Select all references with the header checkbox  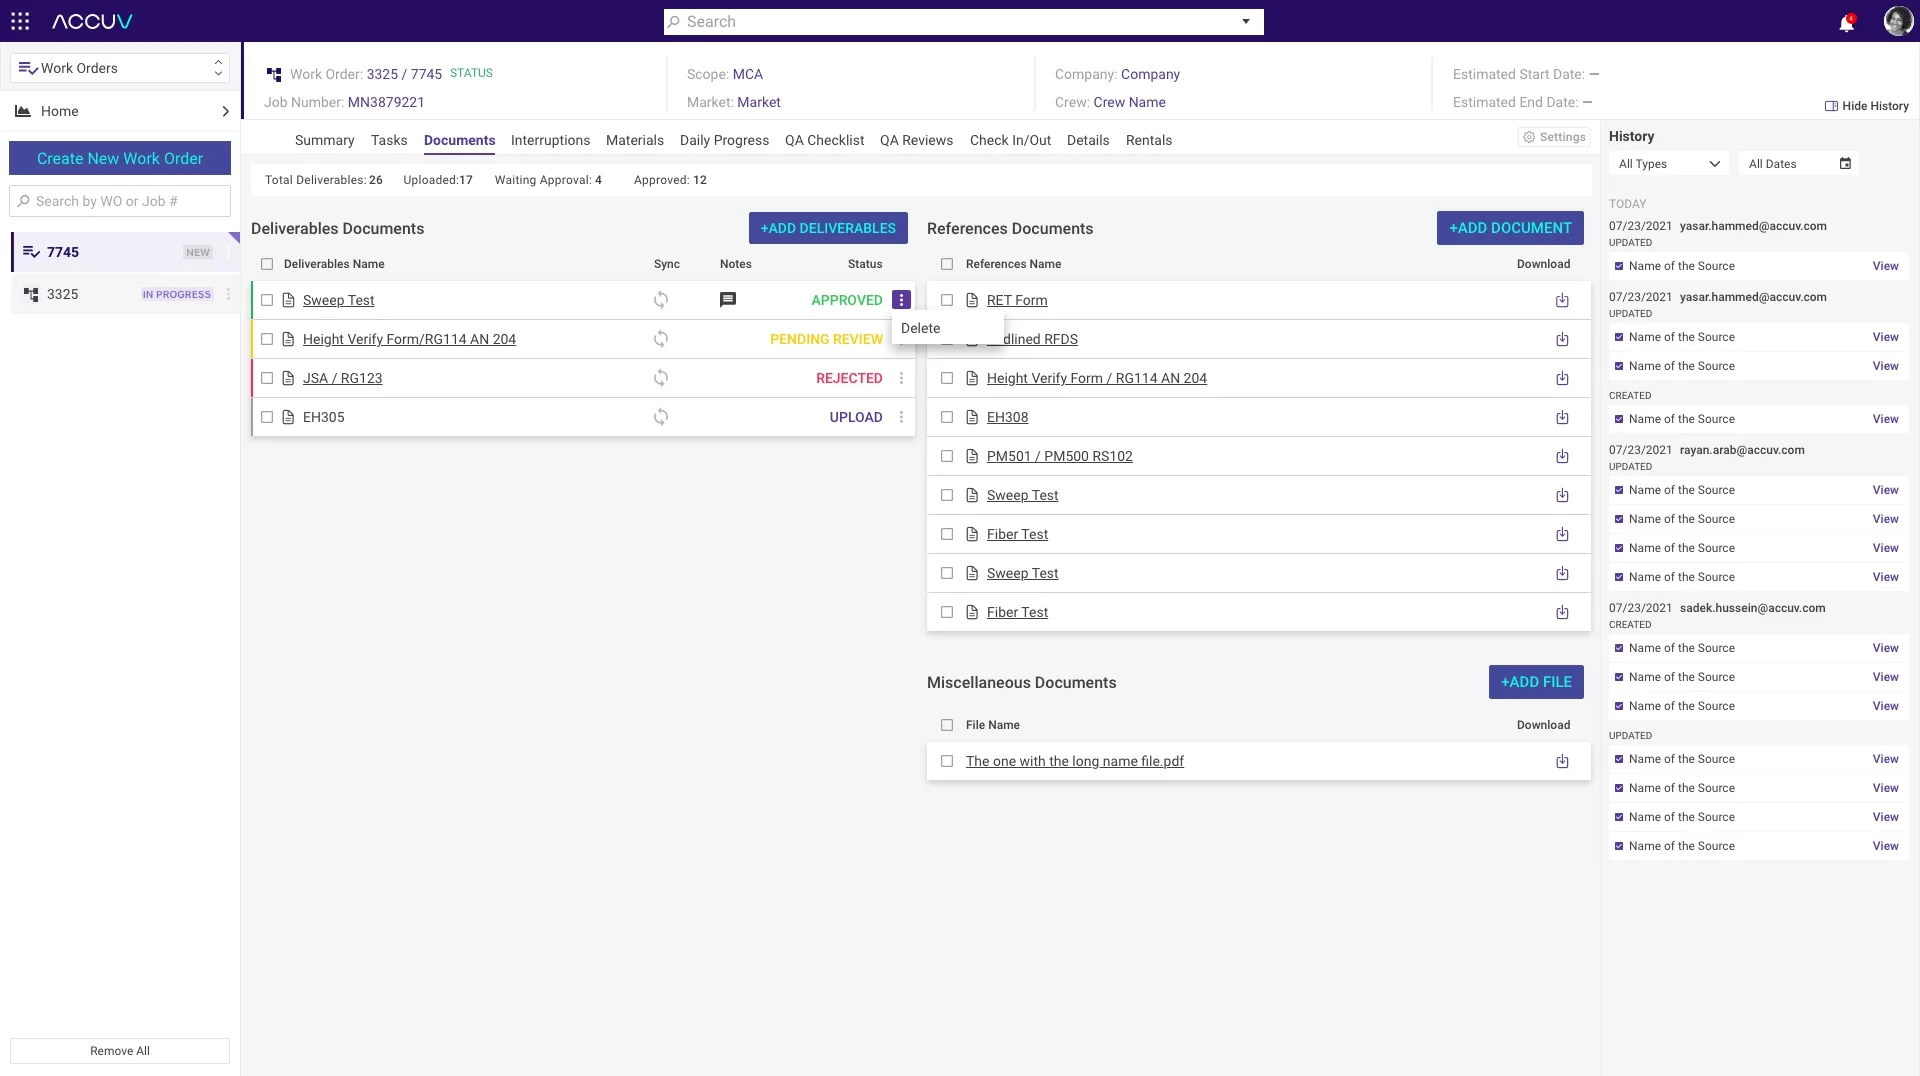tap(947, 264)
